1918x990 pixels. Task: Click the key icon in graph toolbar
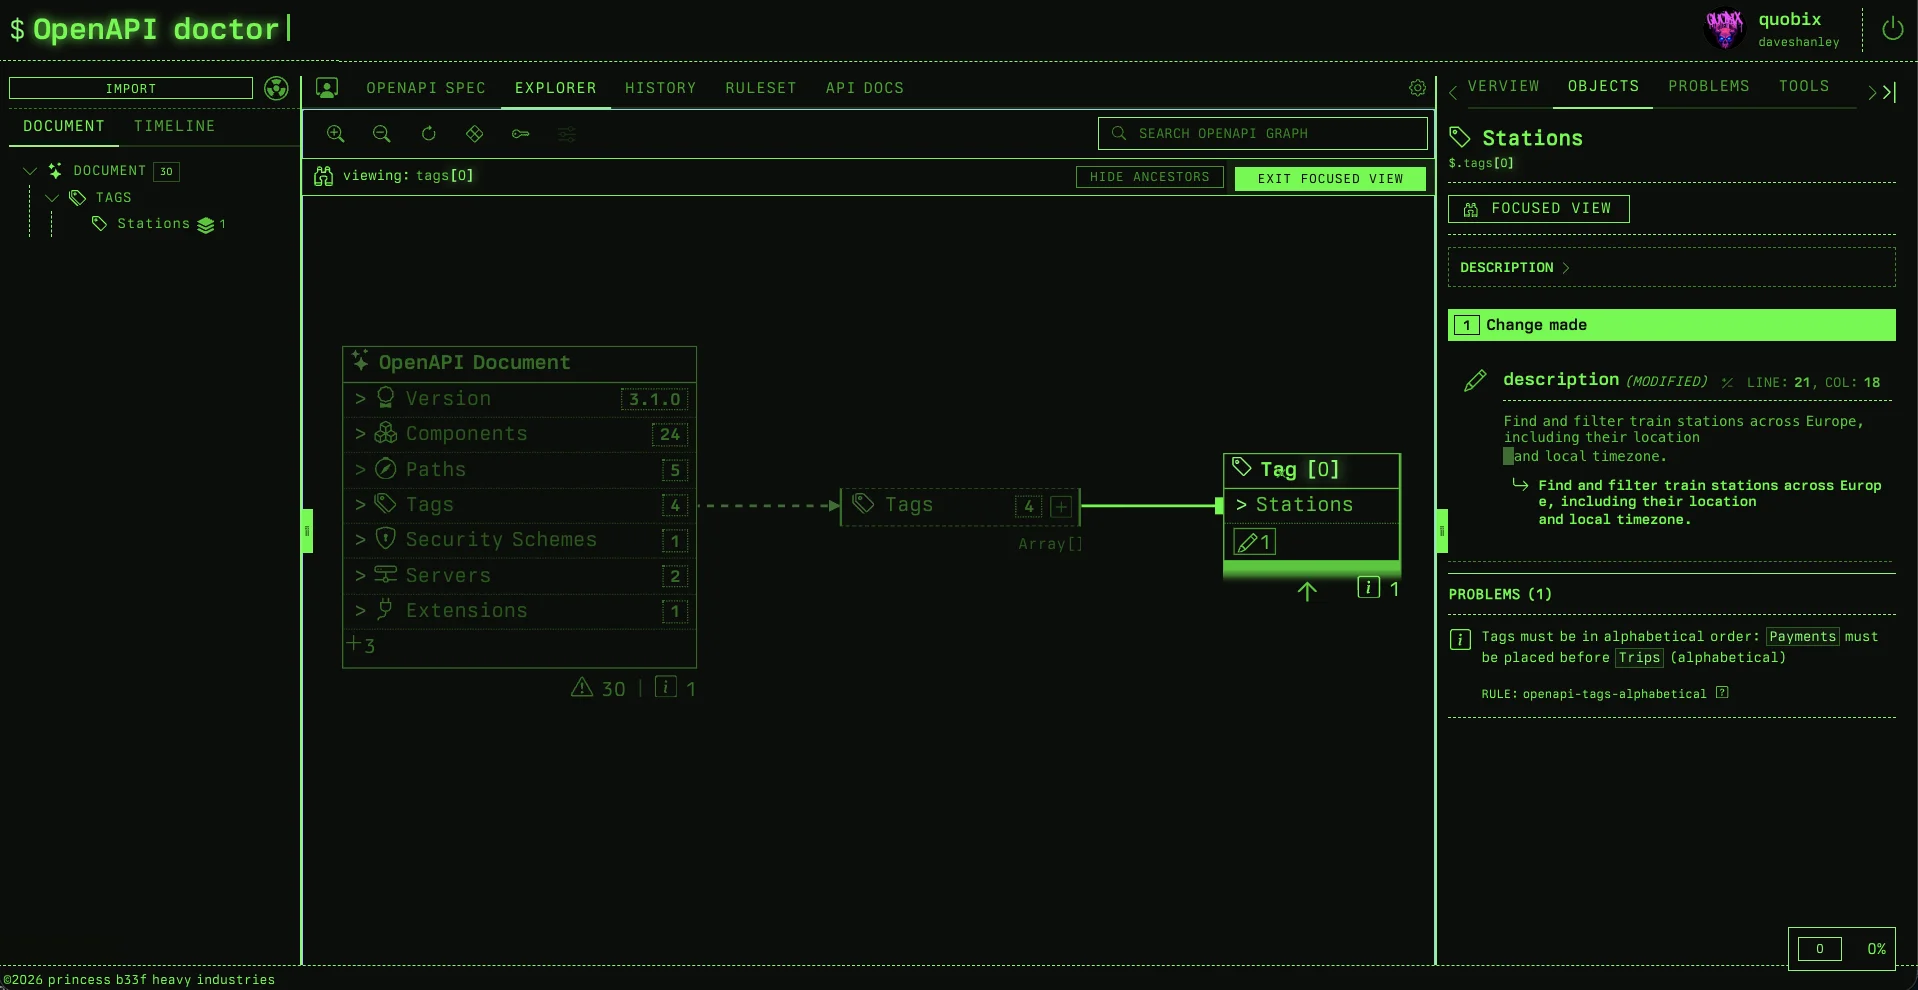pos(521,134)
